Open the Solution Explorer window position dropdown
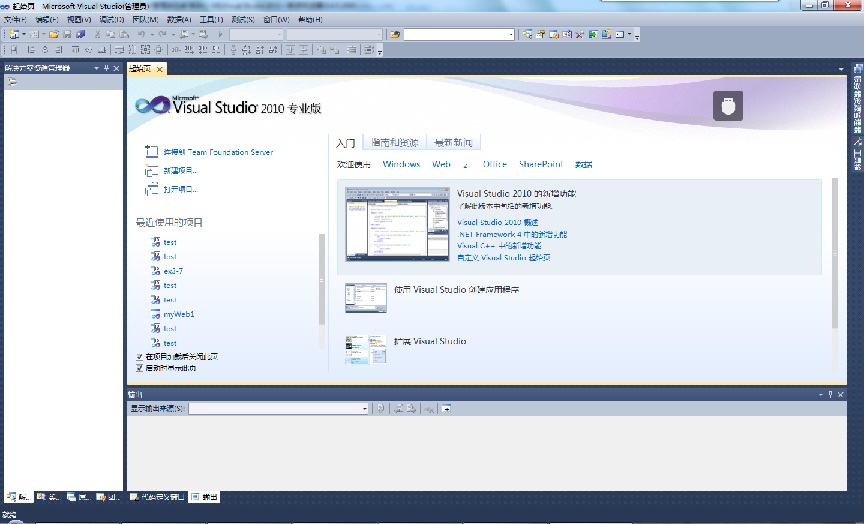Viewport: 865px width, 524px height. tap(97, 68)
